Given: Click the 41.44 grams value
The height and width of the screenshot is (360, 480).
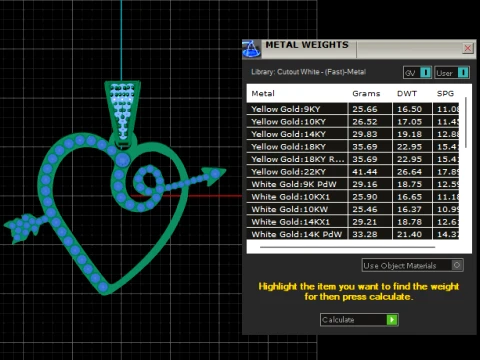Looking at the screenshot, I should click(x=365, y=172).
